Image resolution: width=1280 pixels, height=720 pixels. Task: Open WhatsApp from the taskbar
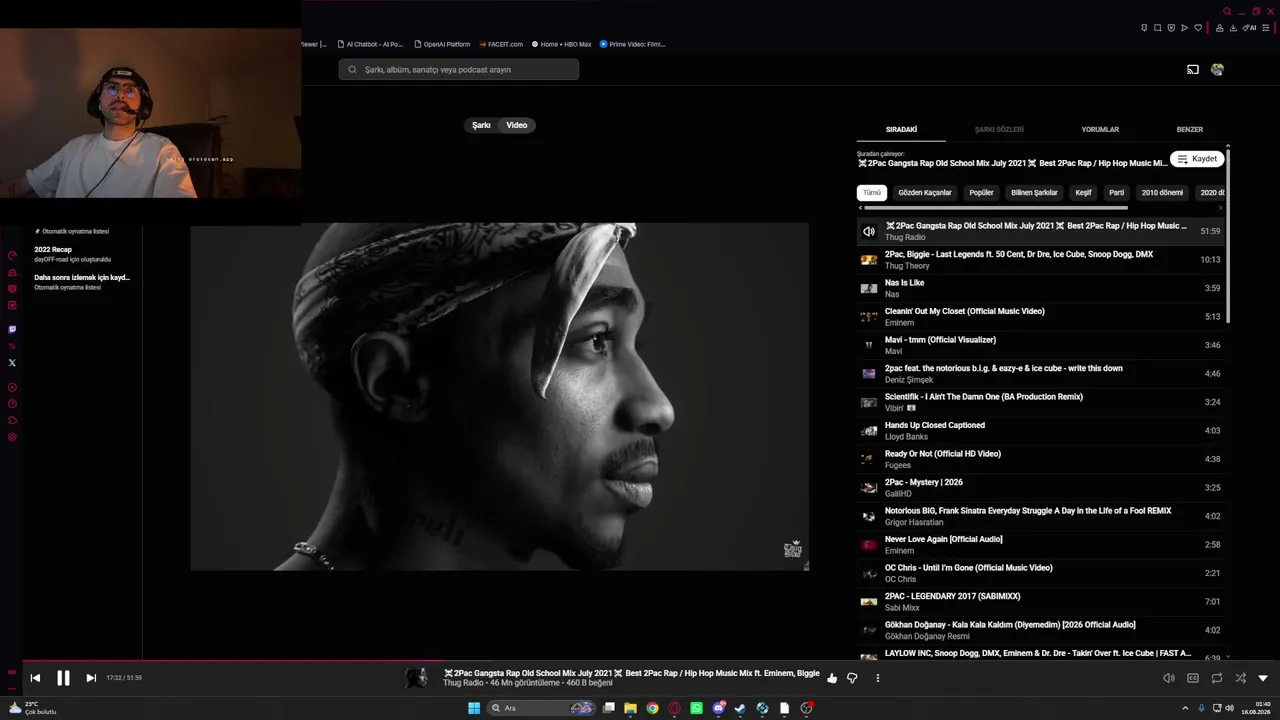click(697, 708)
